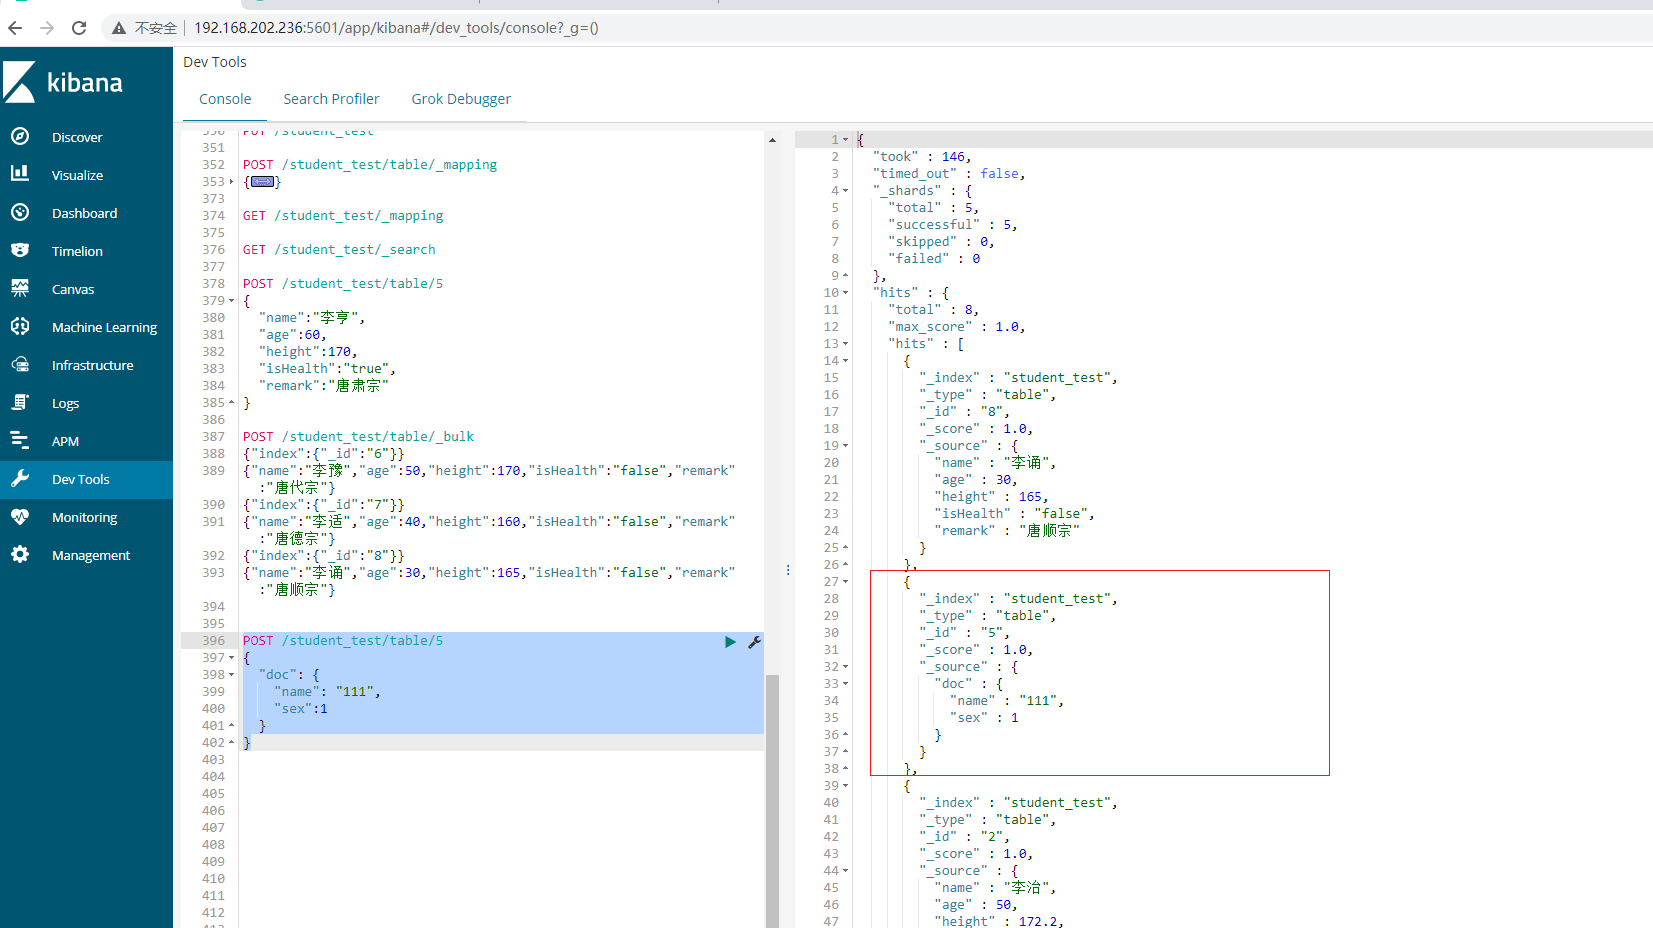Expand folded block at line 353
1653x928 pixels.
coord(232,182)
